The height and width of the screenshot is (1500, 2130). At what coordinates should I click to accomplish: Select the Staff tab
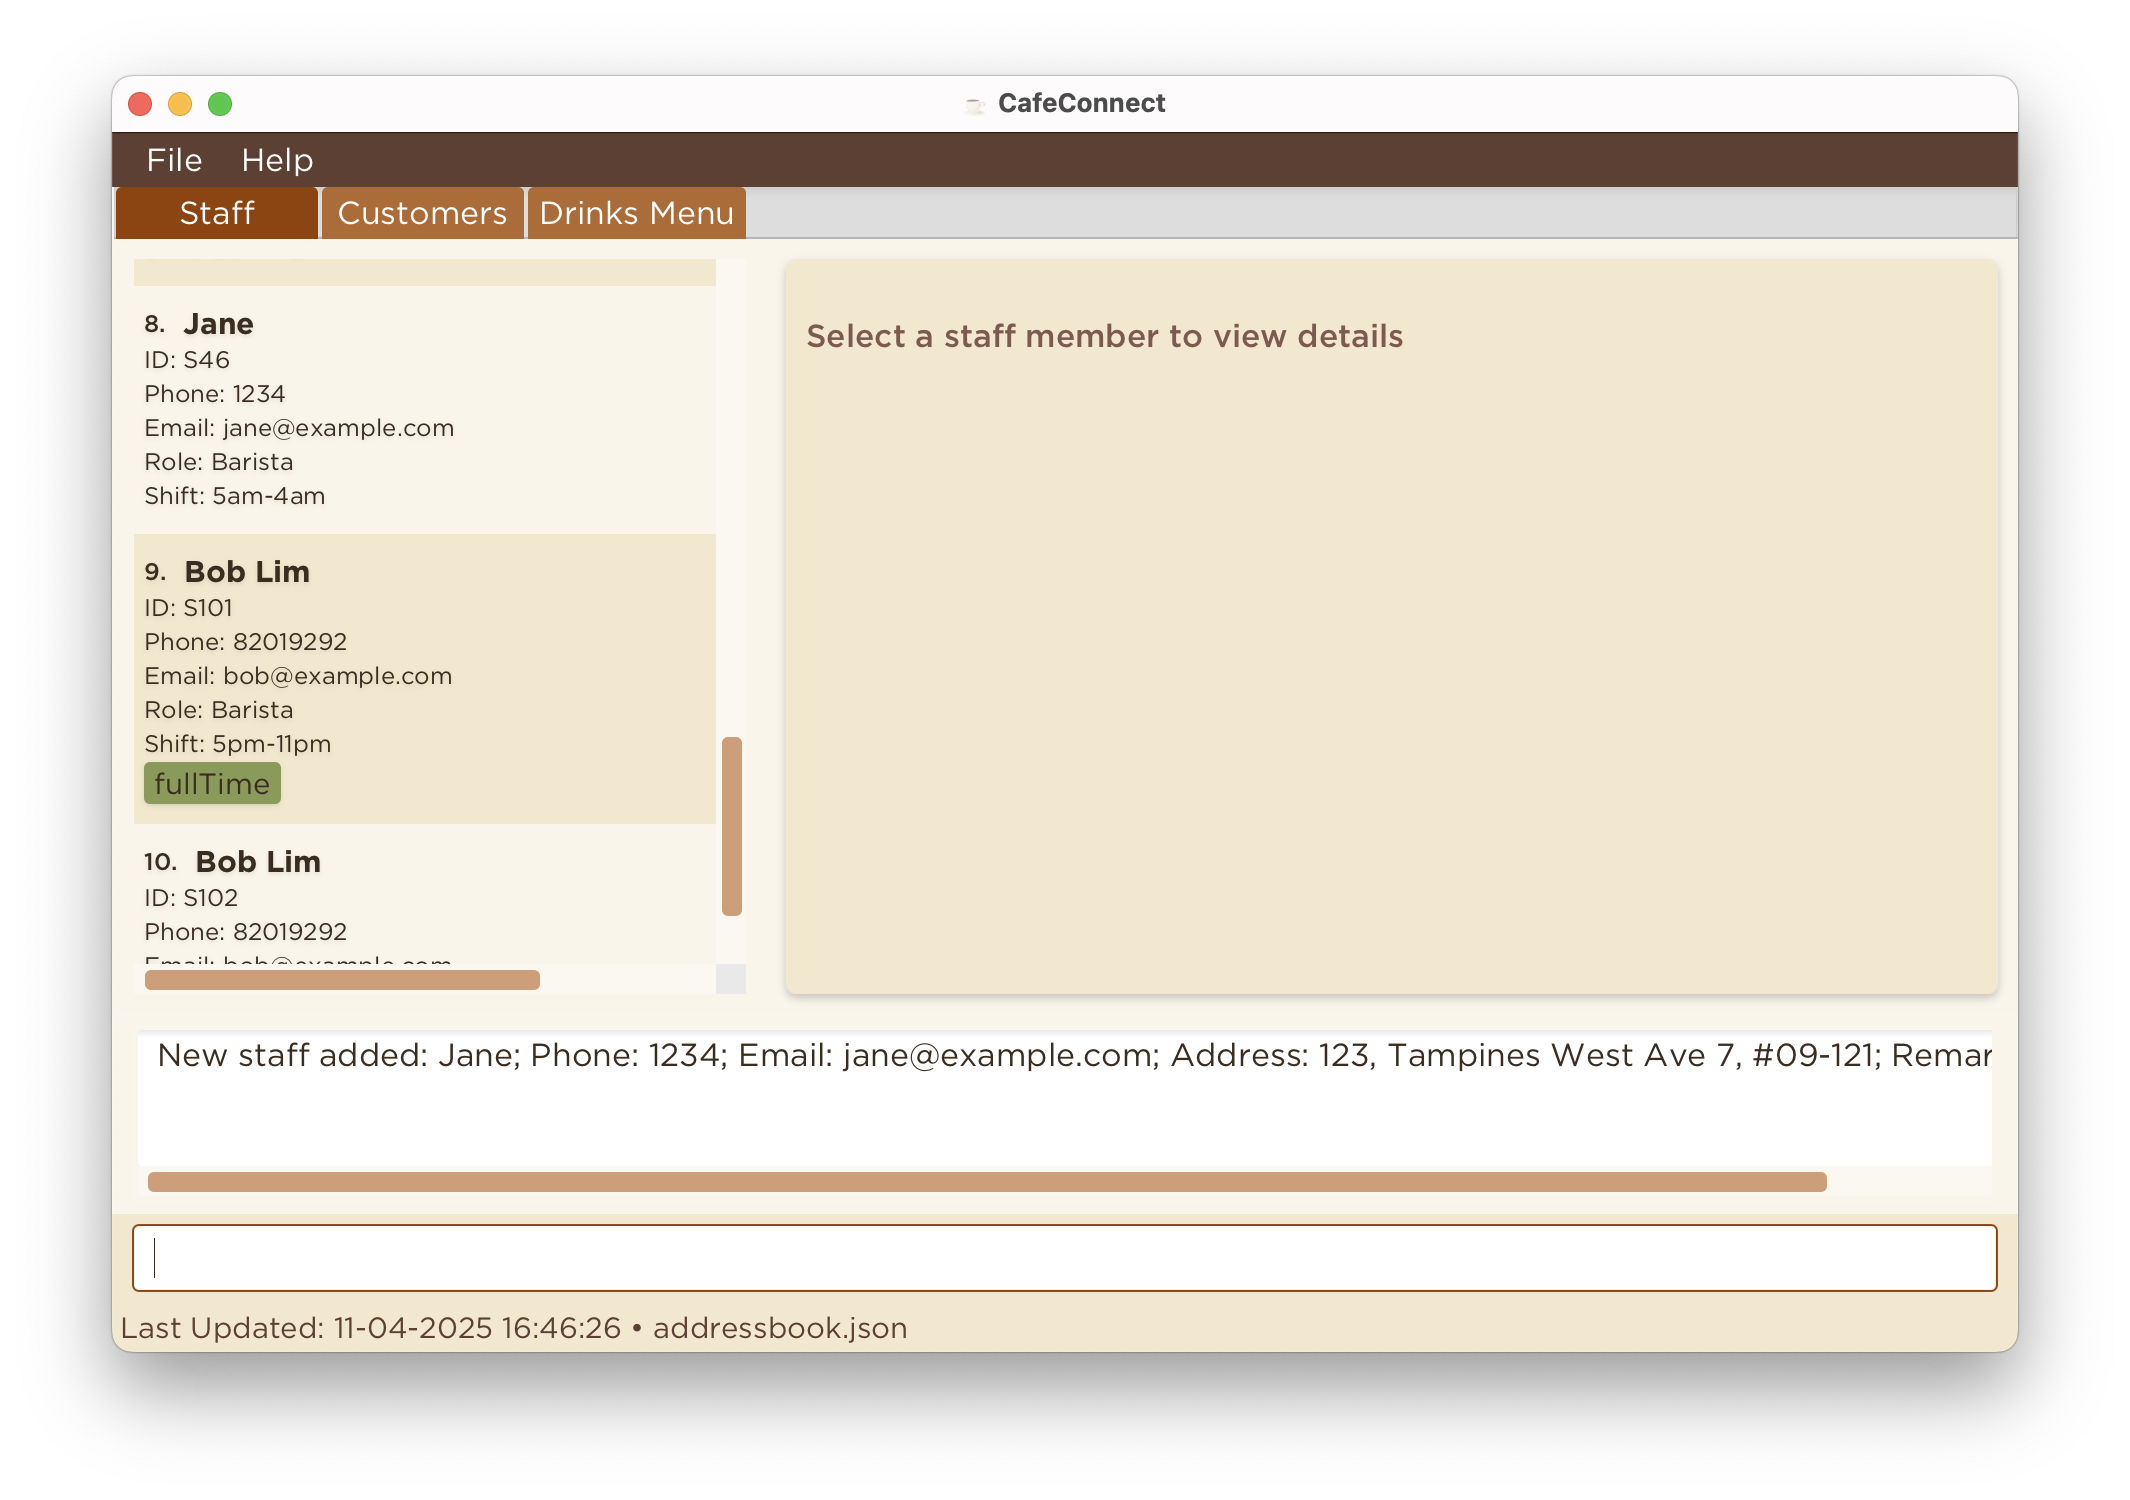click(217, 213)
